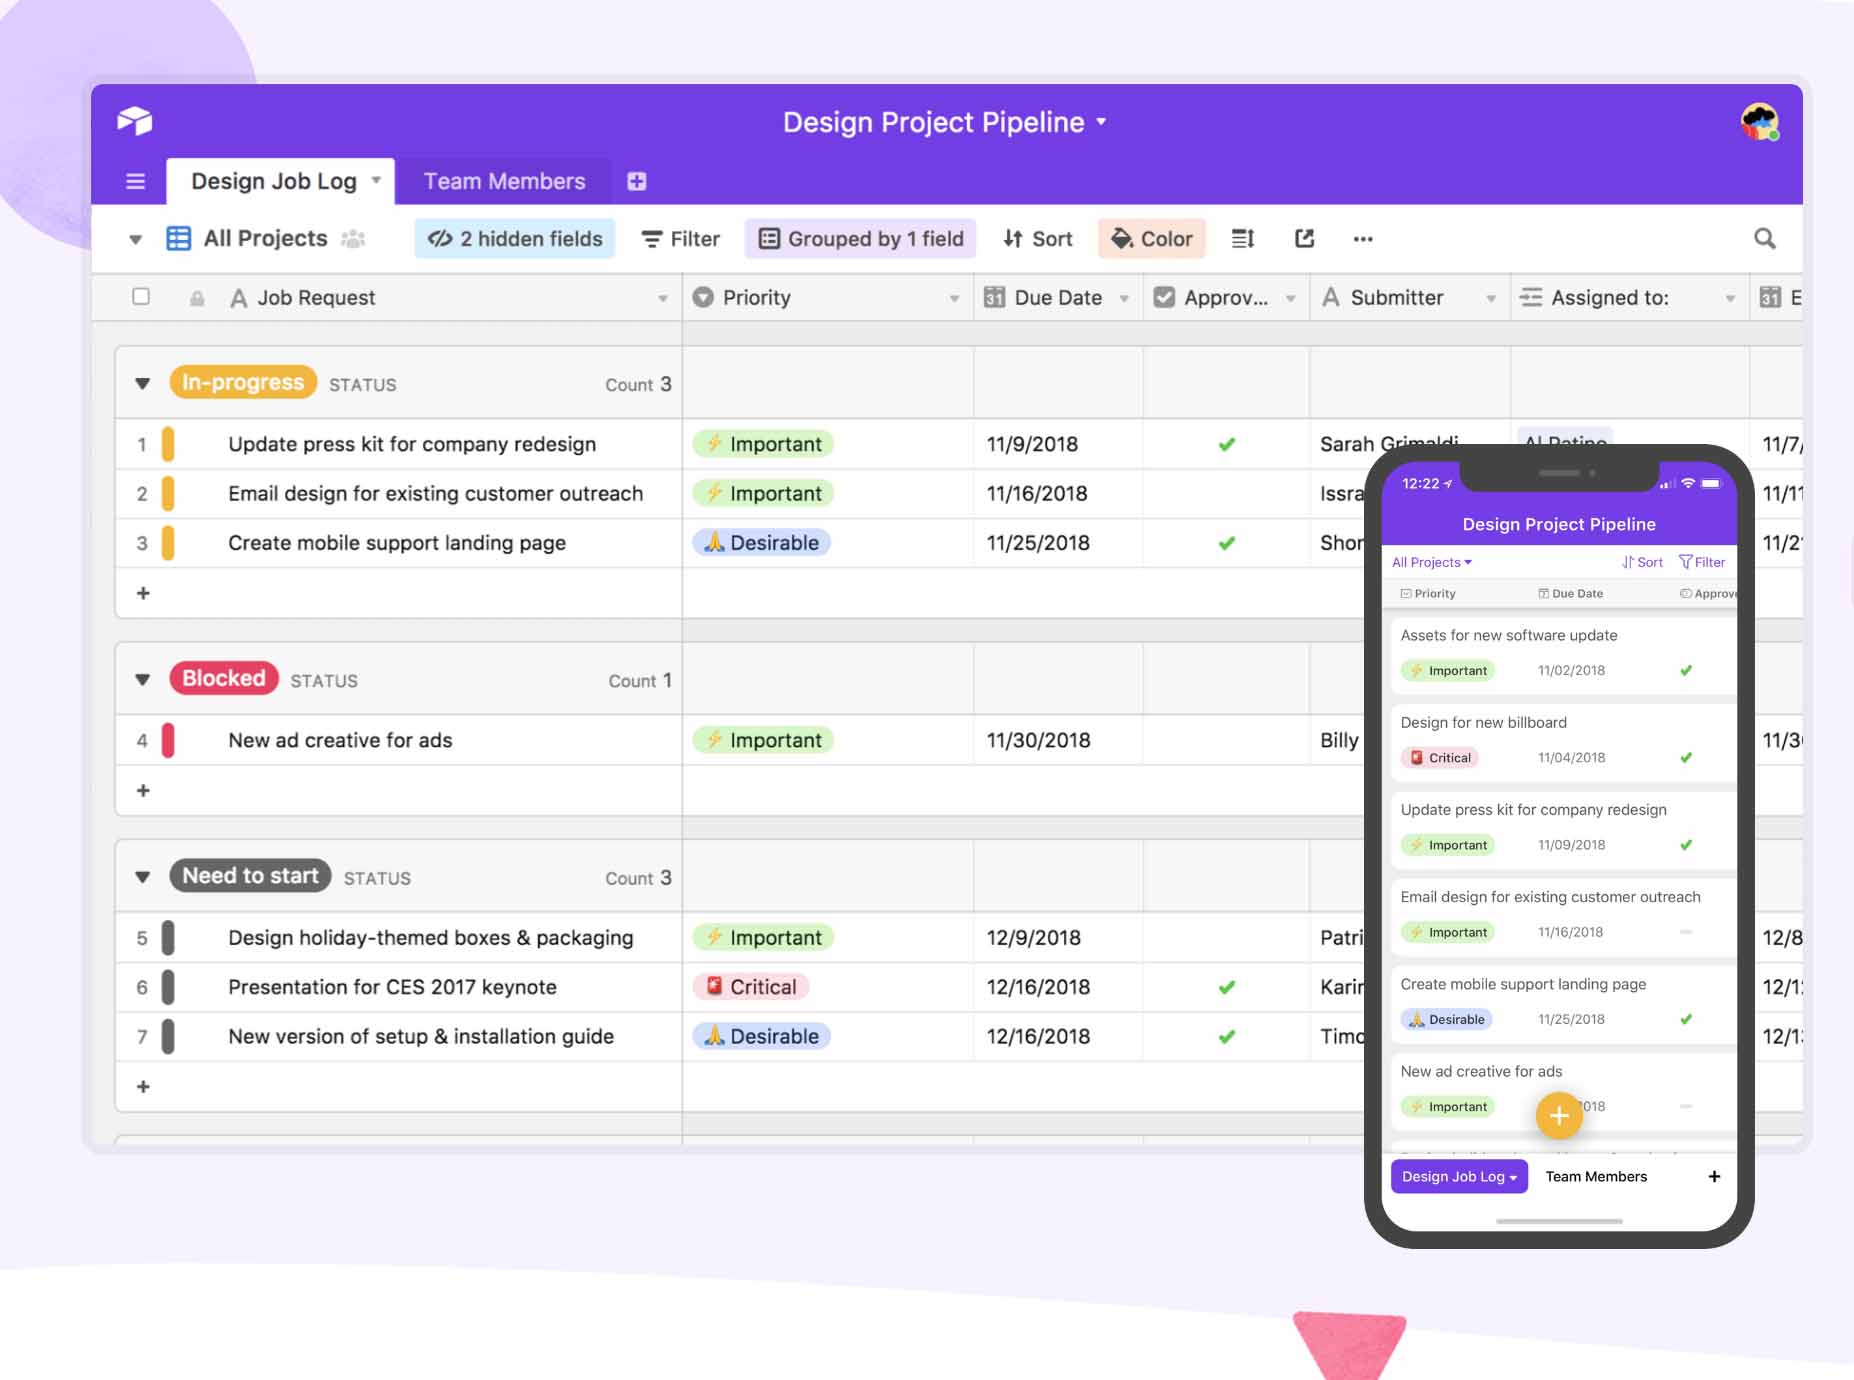Open the All Projects view dropdown
The height and width of the screenshot is (1380, 1854).
tap(264, 238)
